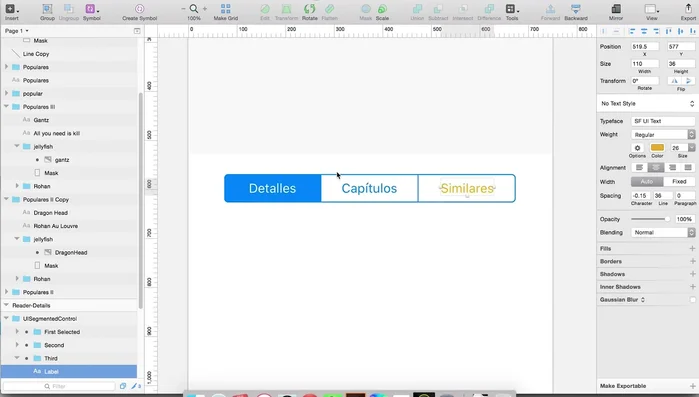The image size is (699, 397).
Task: Click the Similares segment text on canvas
Action: 467,188
